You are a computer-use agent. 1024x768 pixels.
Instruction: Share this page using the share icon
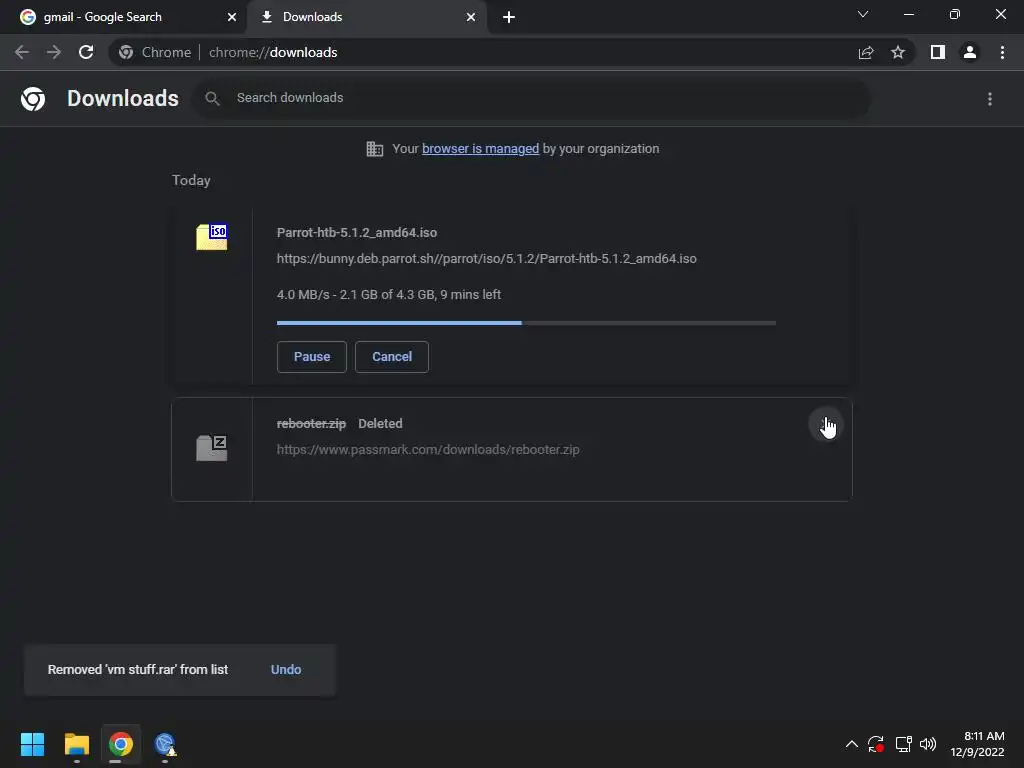click(866, 52)
